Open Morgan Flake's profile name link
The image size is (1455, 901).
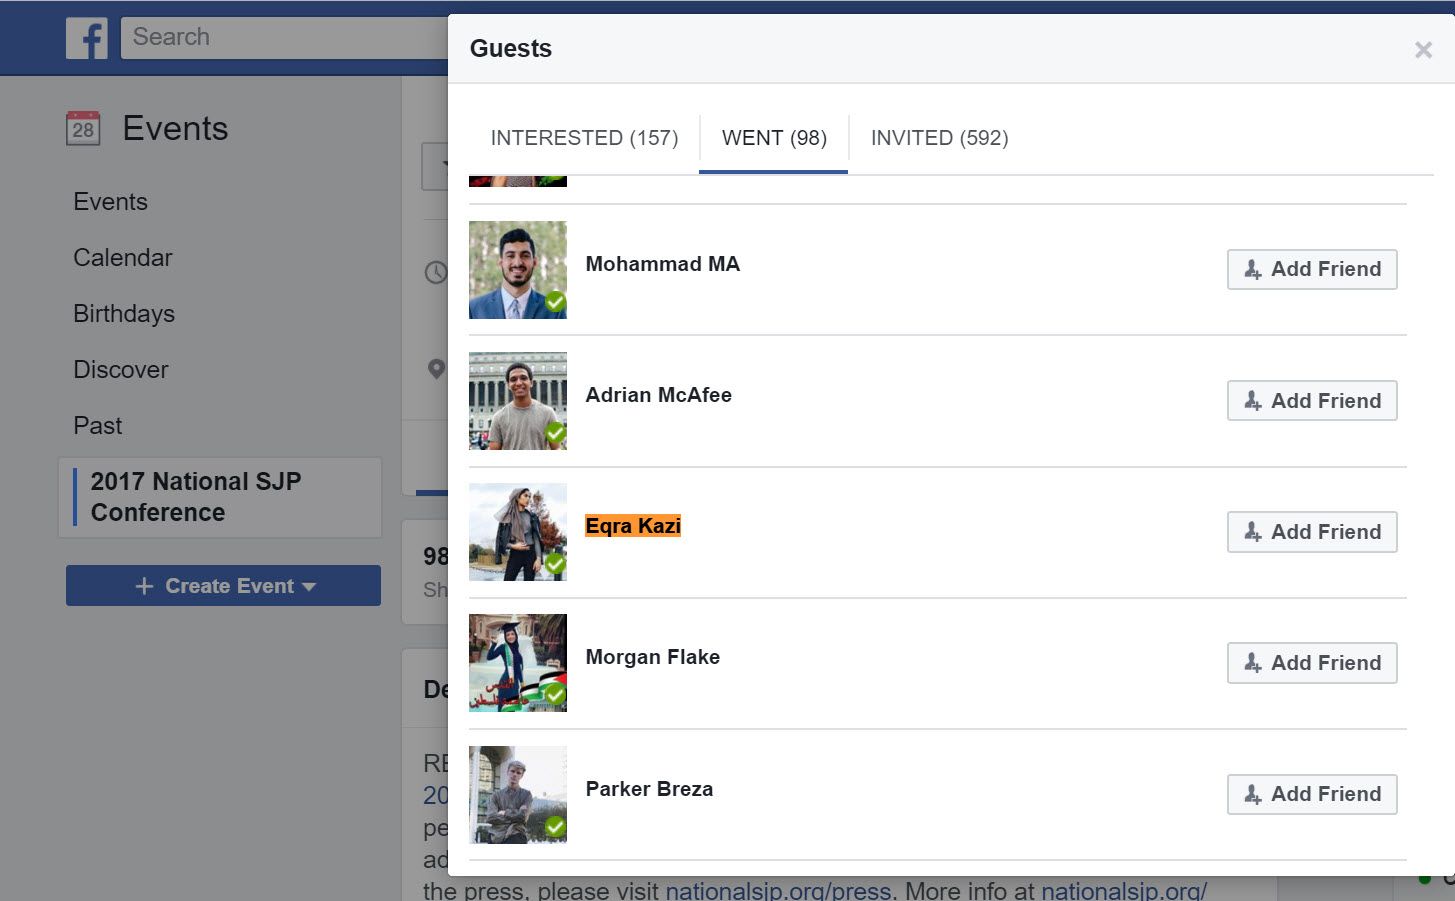[x=652, y=657]
